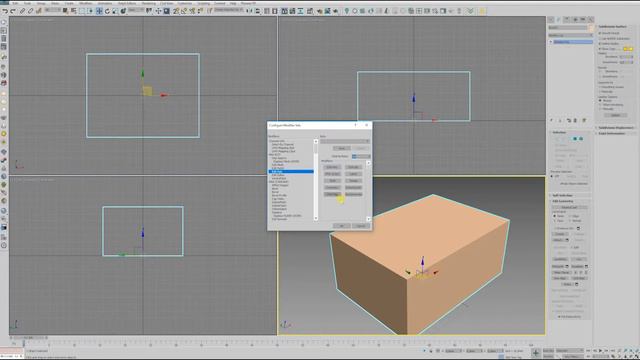Screen dimensions: 640x360
Task: Open the reference coordinate system dropdown
Action: (x=136, y=10)
